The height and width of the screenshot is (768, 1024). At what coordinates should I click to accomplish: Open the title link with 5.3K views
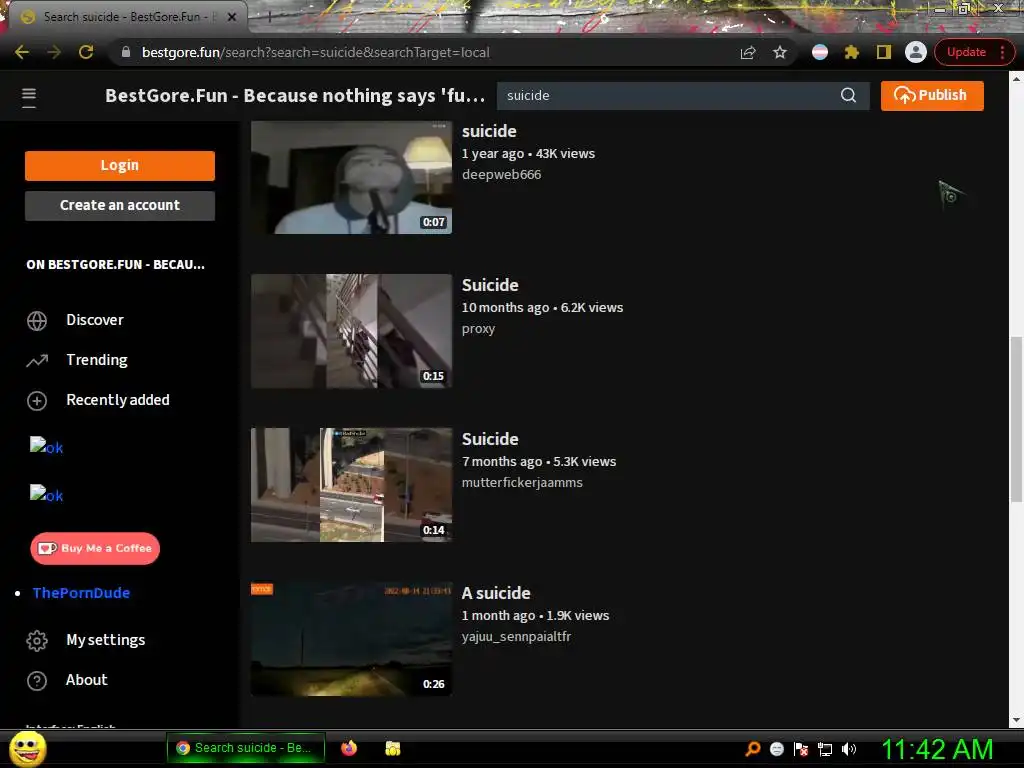490,440
